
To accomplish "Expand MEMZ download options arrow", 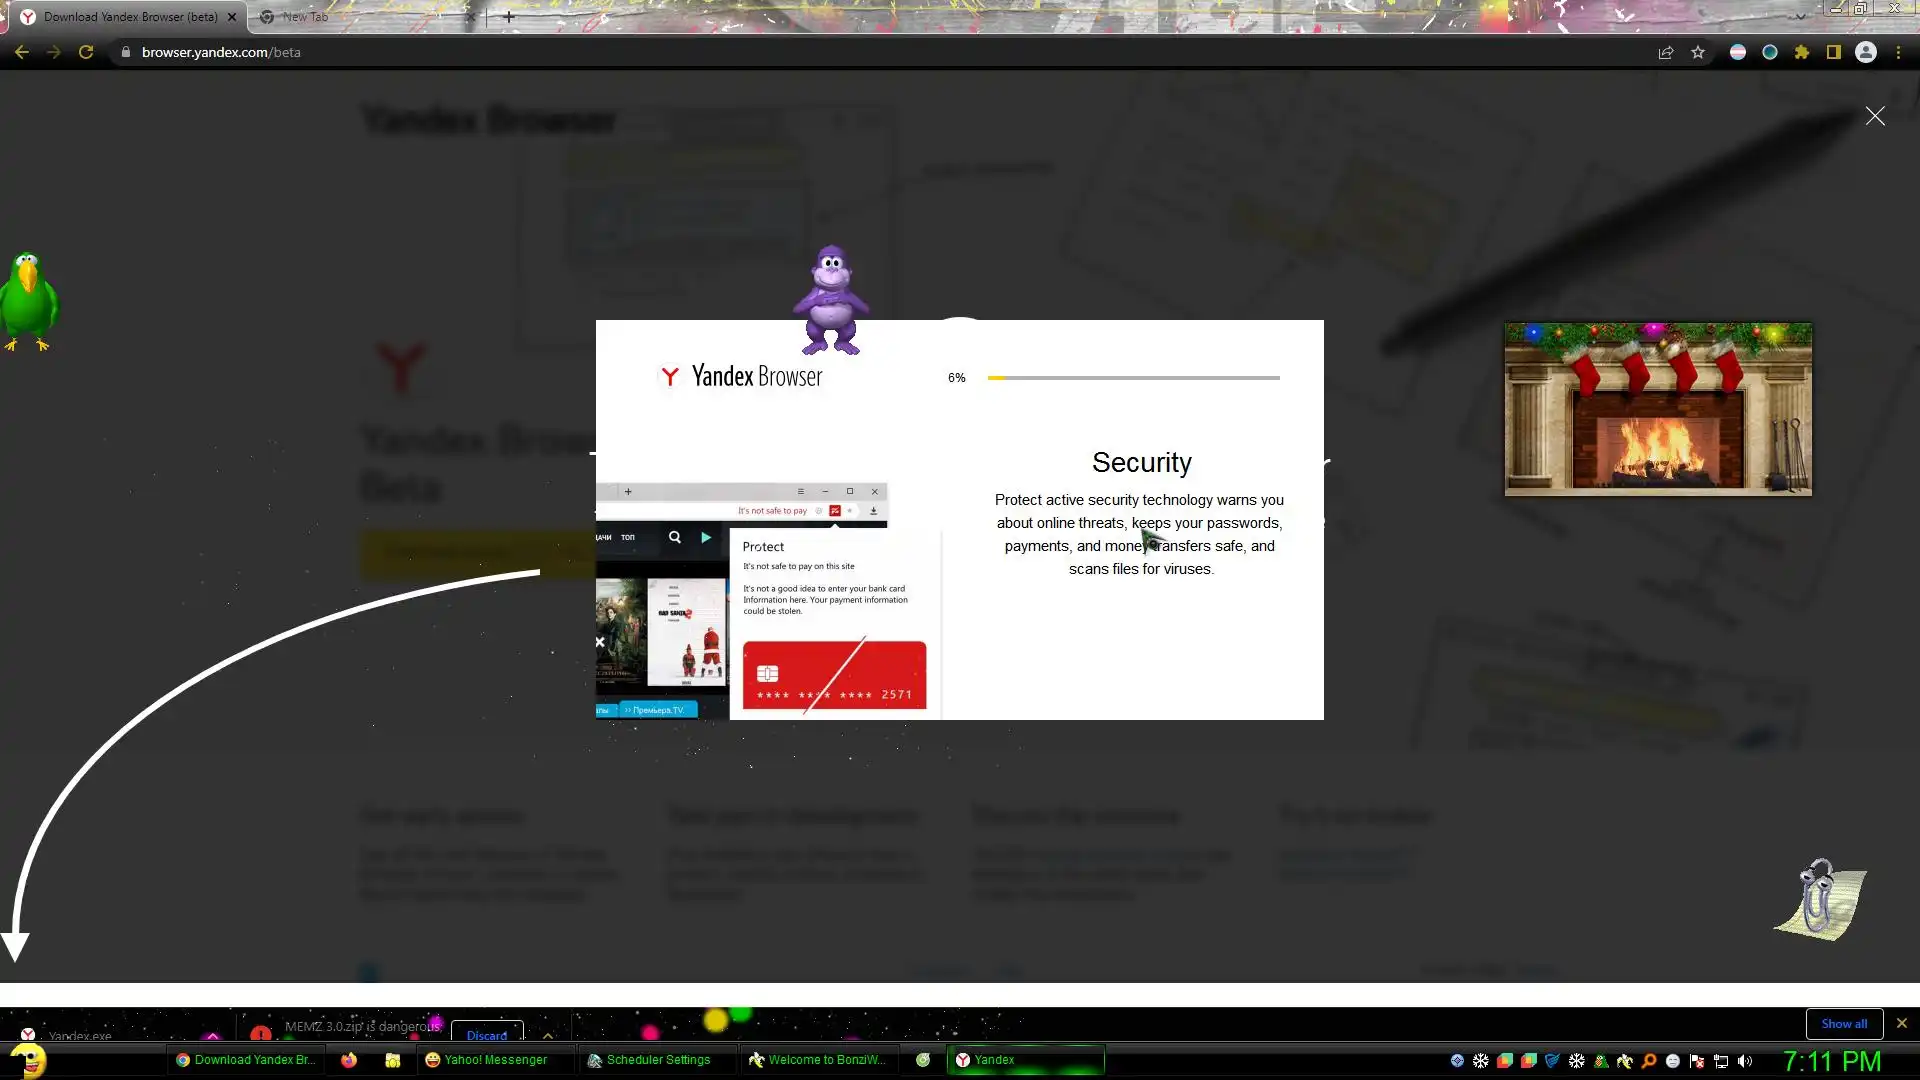I will point(547,1035).
